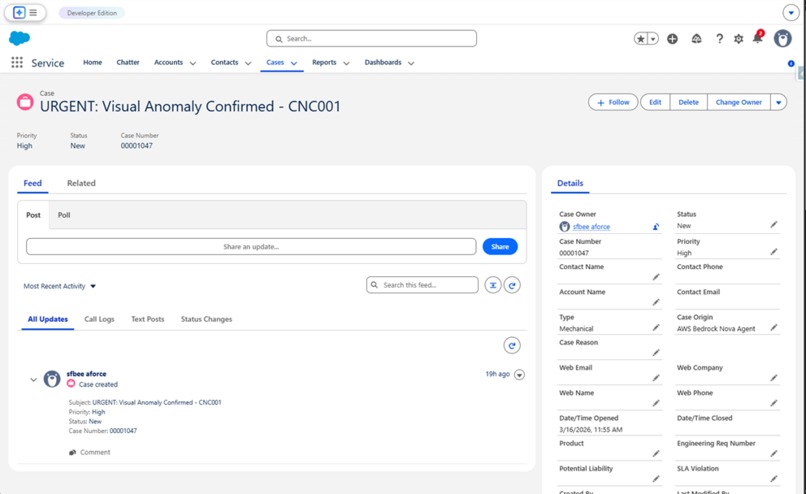Edit the Type field pencil icon
The height and width of the screenshot is (494, 806).
click(656, 327)
